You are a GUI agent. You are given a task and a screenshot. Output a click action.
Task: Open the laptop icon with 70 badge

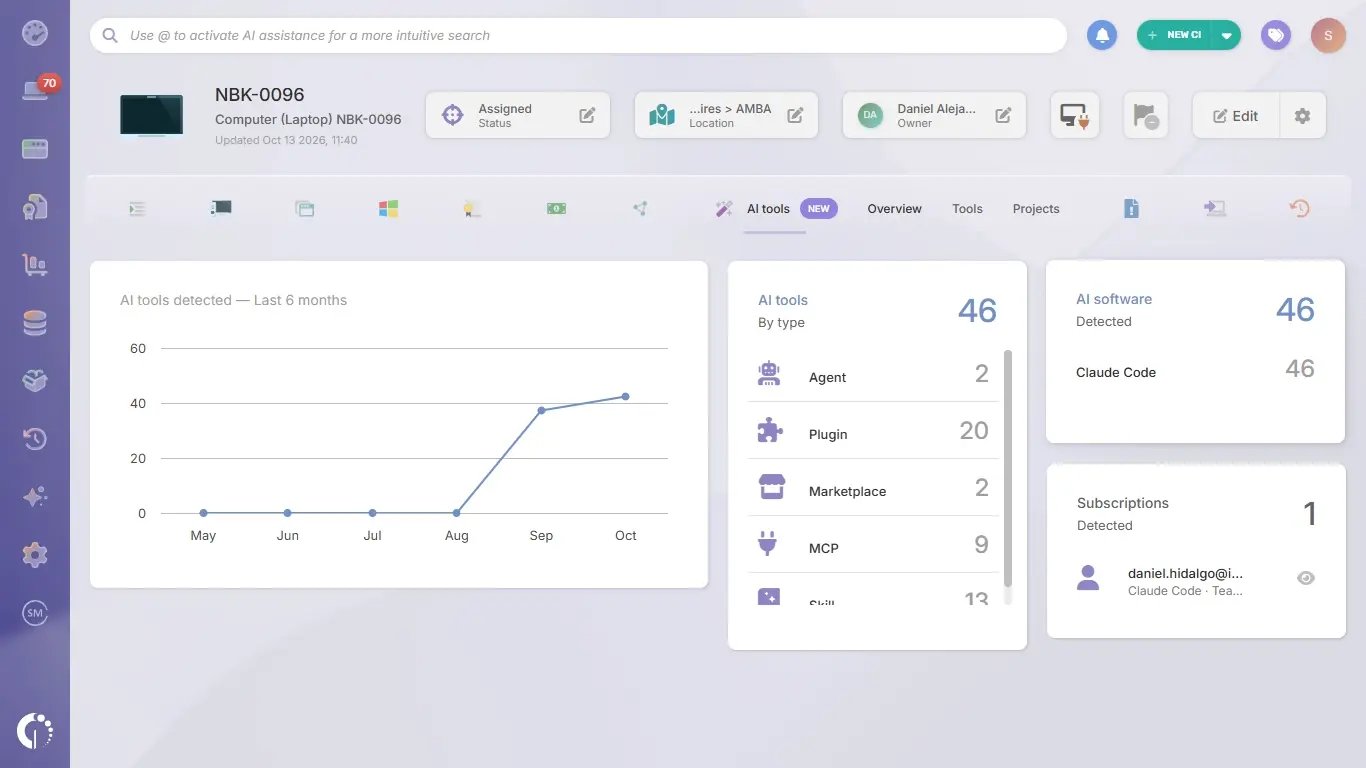[x=37, y=89]
